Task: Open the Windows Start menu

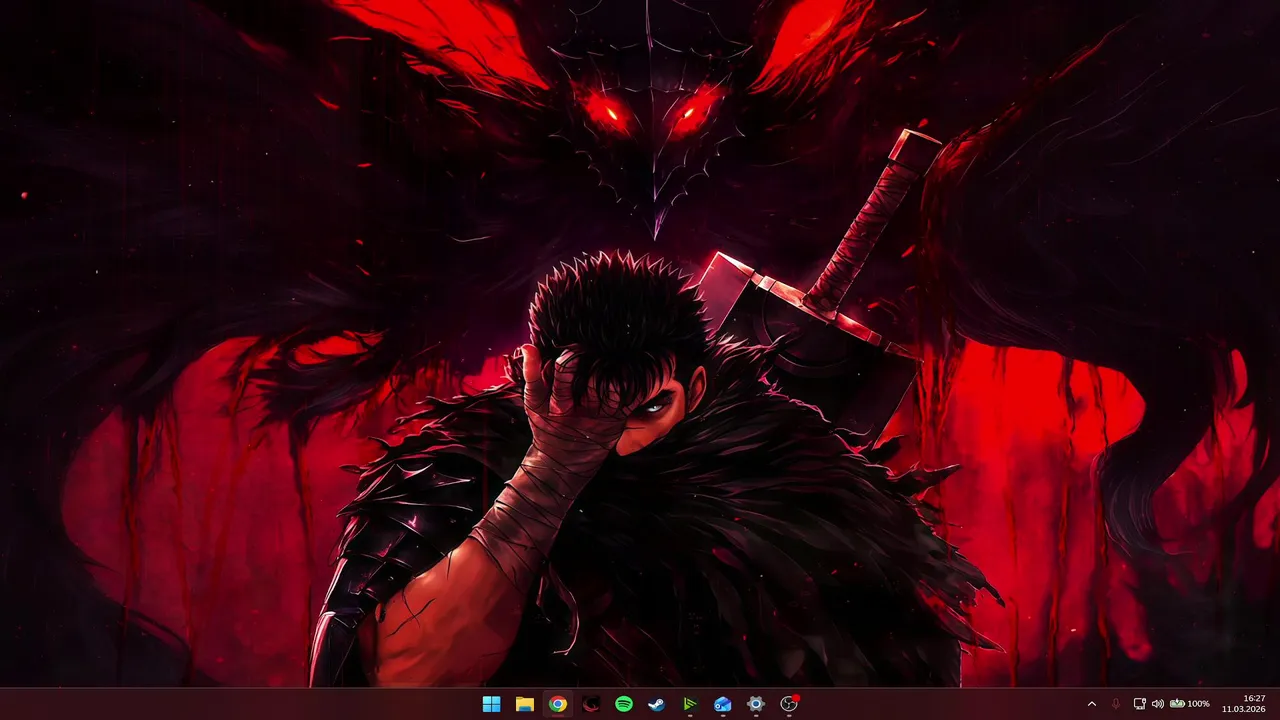Action: click(x=491, y=704)
